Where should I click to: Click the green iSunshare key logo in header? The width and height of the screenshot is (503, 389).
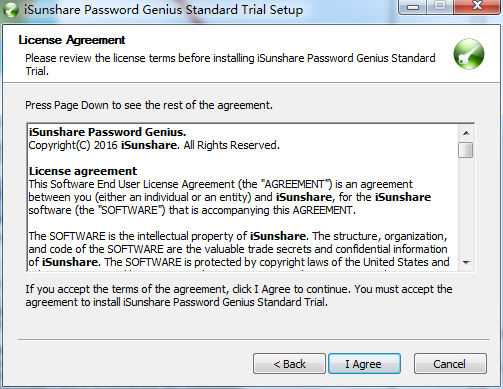click(x=469, y=54)
